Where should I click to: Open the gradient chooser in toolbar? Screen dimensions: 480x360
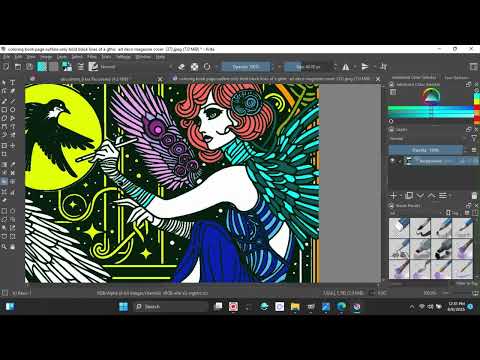point(42,67)
